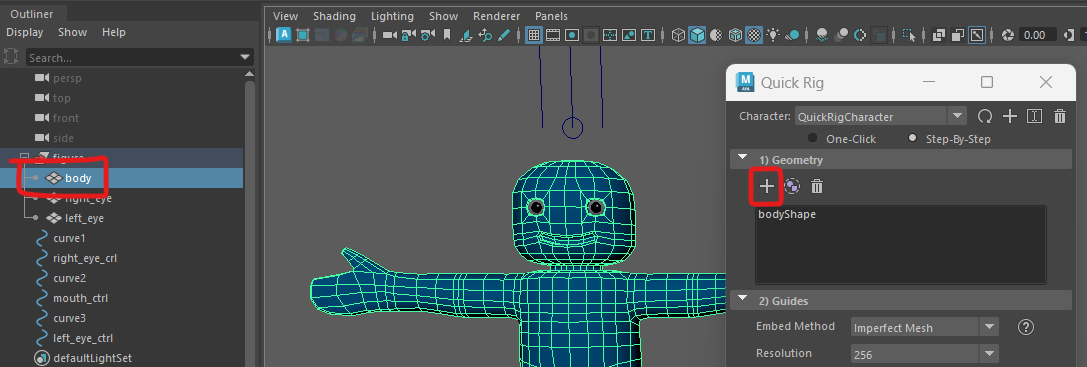Add selected meshes with the Geometry plus icon
Screen dimensions: 1087x367
click(767, 186)
